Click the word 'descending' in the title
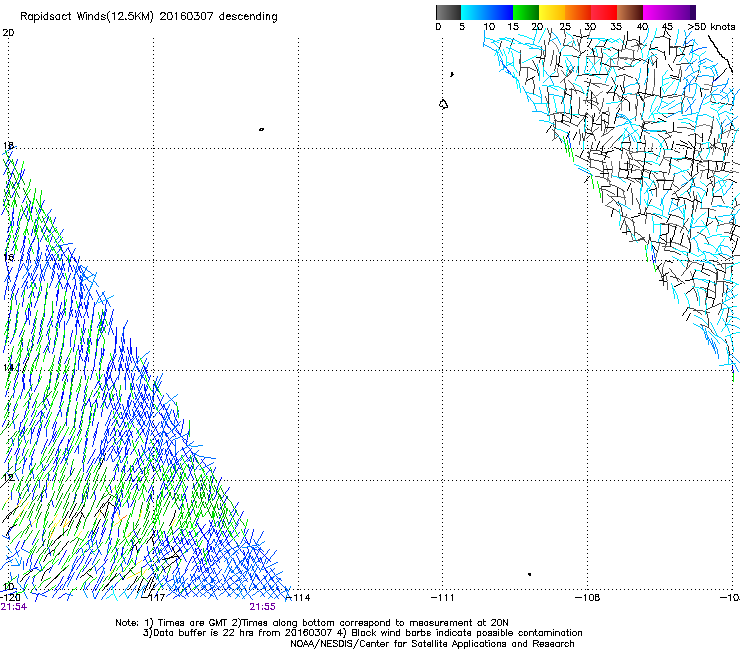 coord(248,17)
